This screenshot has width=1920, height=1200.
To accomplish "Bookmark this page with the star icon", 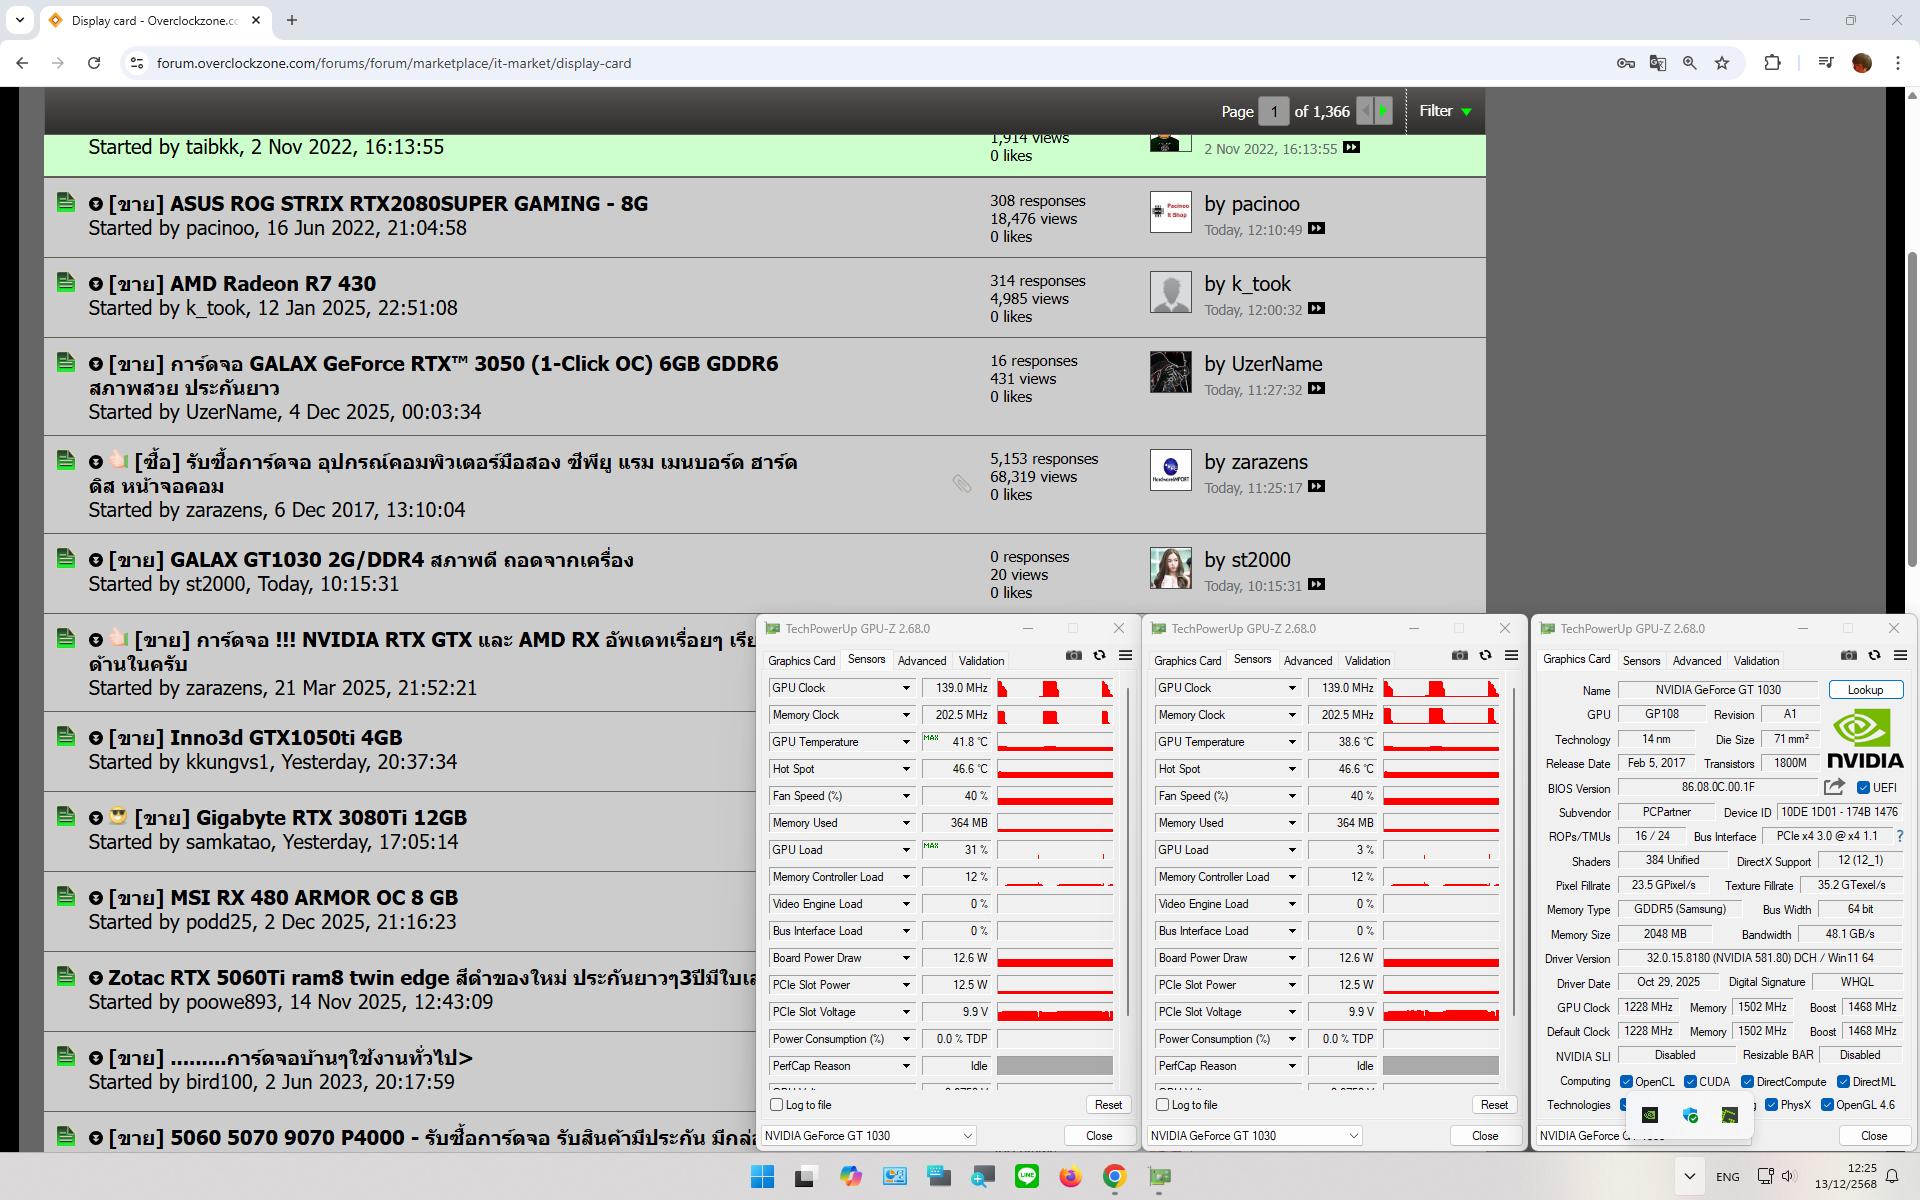I will click(1722, 63).
